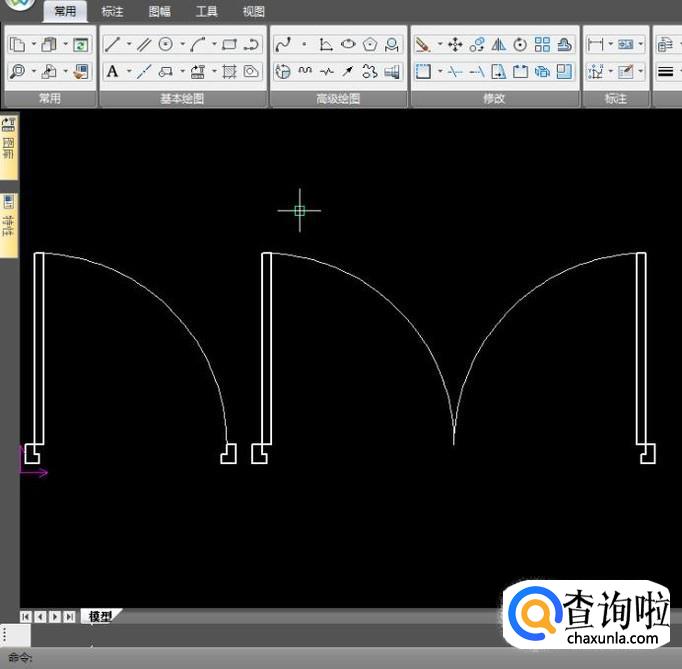Click the parallel lines drawing tool
Image resolution: width=682 pixels, height=669 pixels.
point(144,45)
